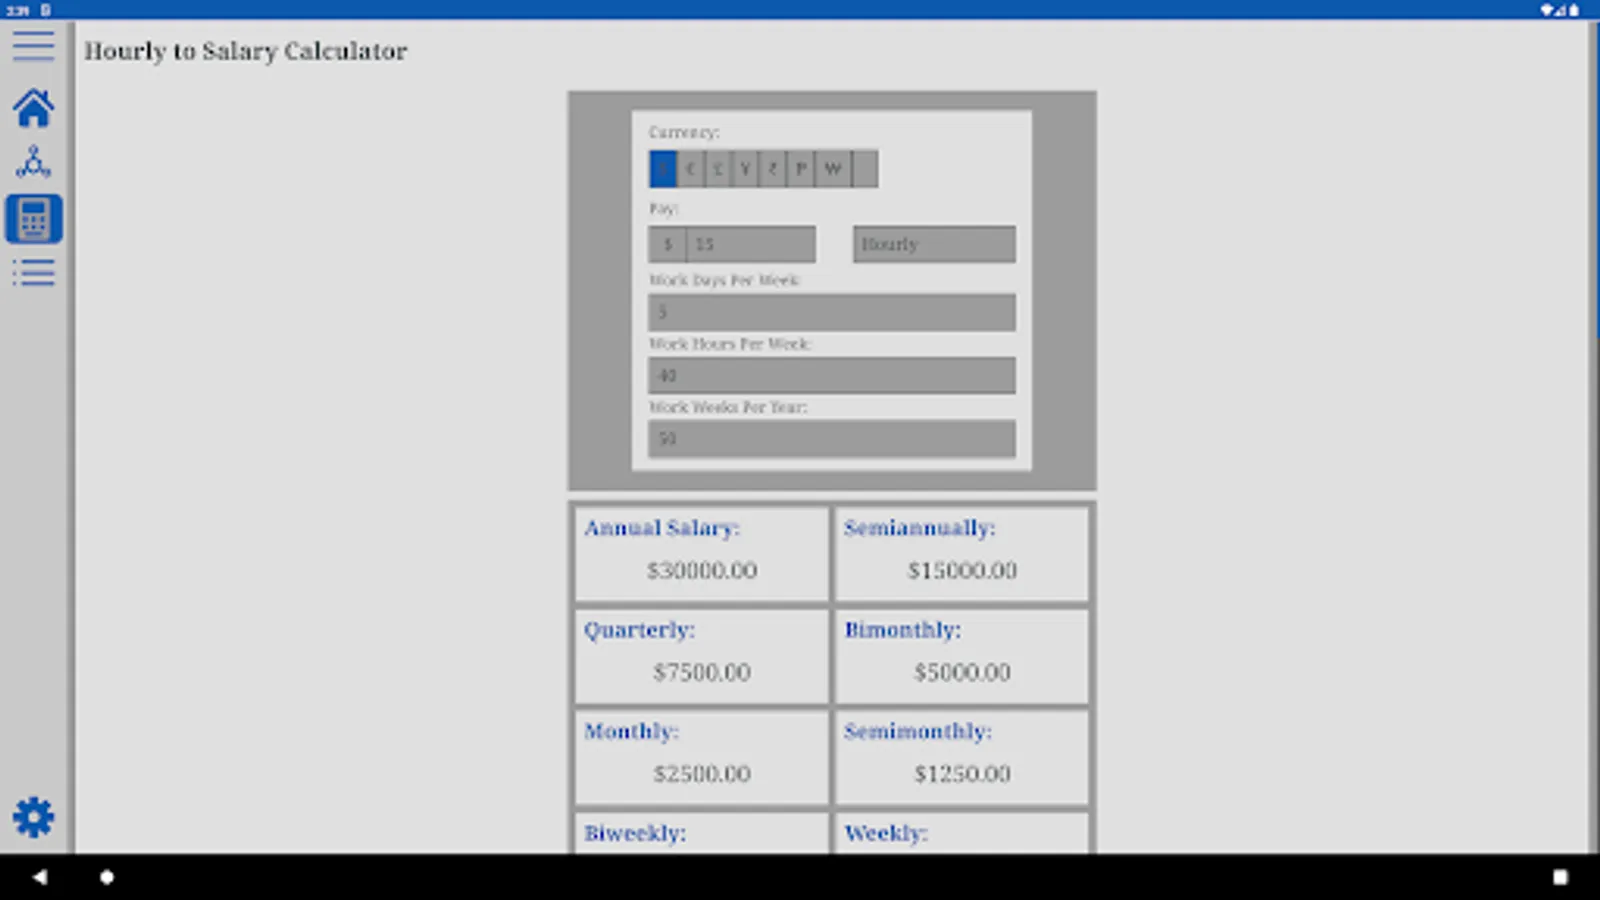Click the Annual Salary result box
Viewport: 1600px width, 900px height.
tap(700, 554)
